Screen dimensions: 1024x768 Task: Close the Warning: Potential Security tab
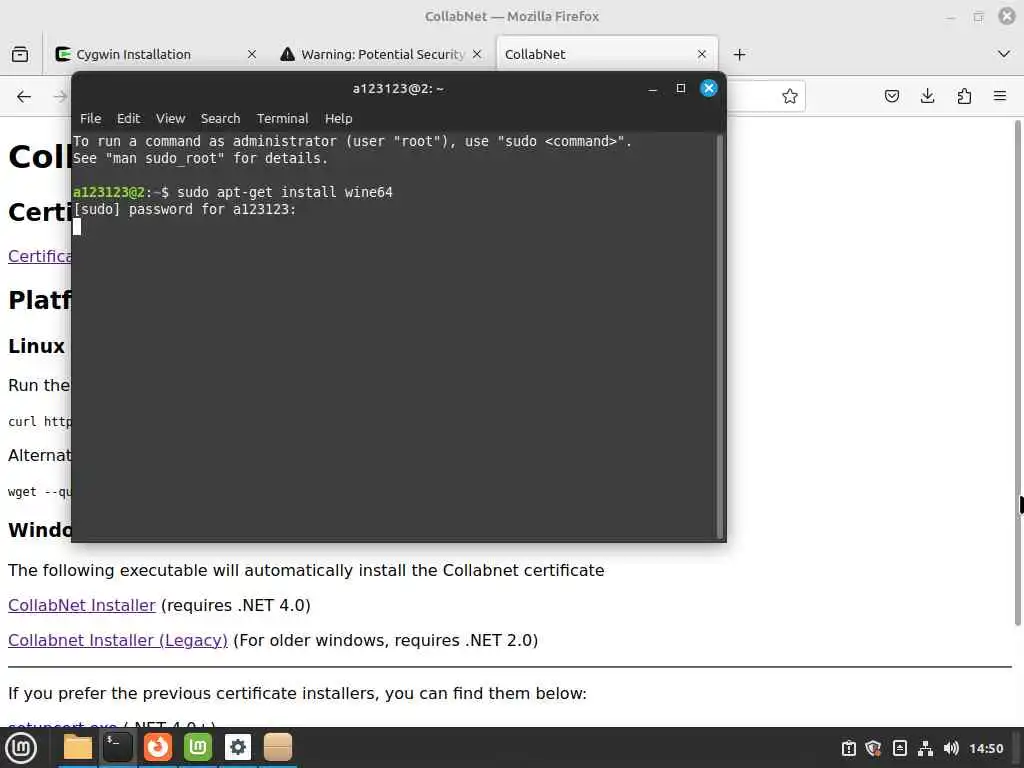(x=477, y=54)
